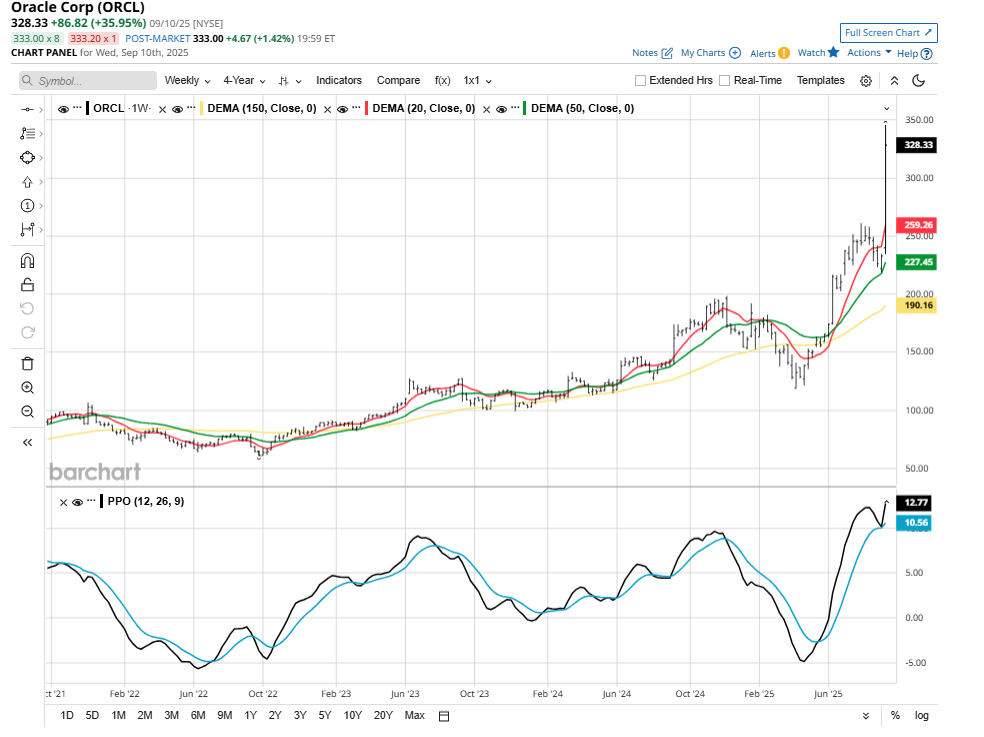Open the shapes drawing tool group

[27, 158]
